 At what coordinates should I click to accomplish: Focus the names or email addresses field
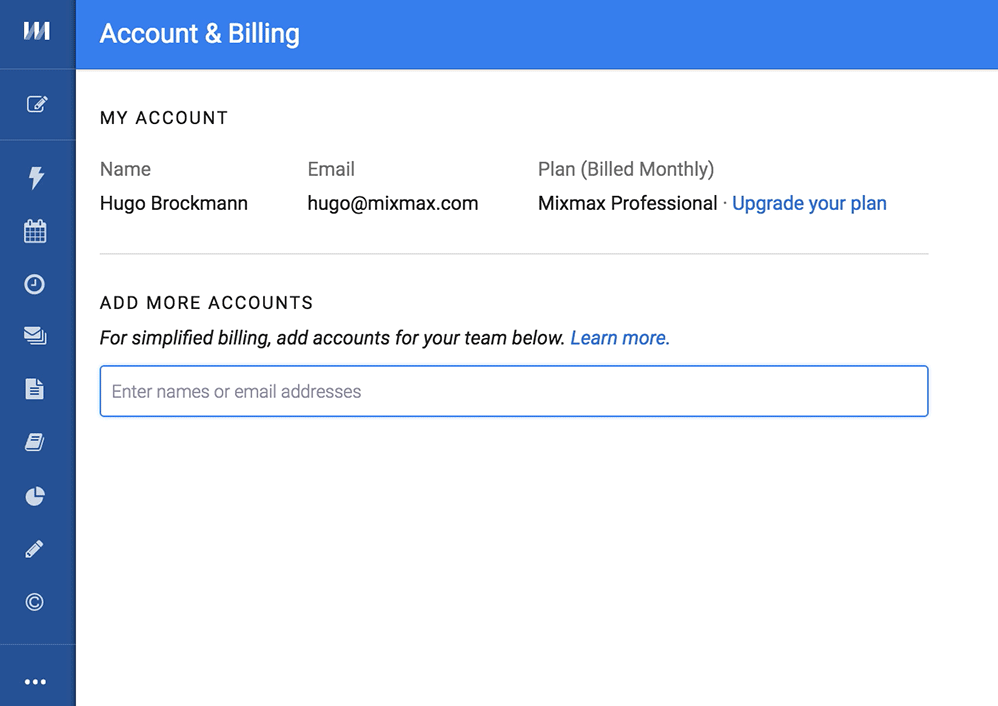[514, 391]
